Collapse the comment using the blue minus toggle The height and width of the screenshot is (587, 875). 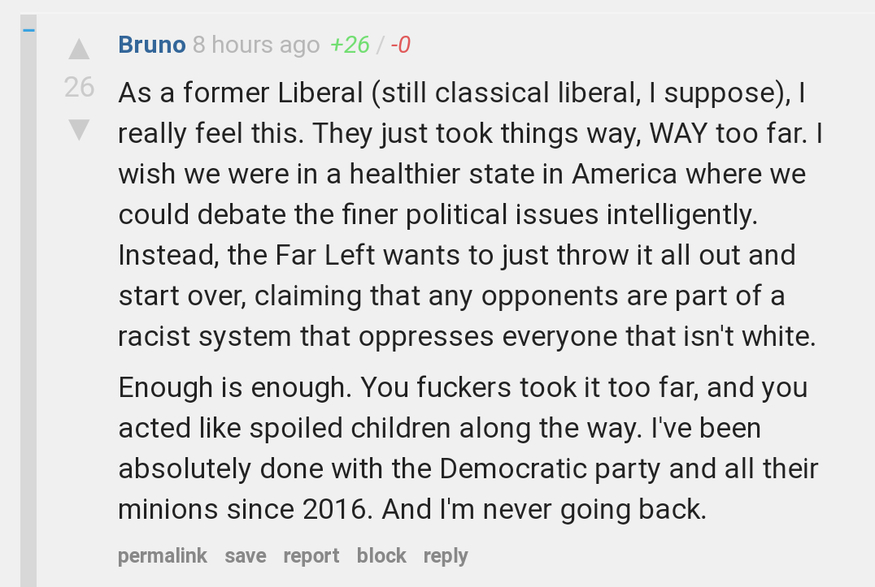click(28, 30)
